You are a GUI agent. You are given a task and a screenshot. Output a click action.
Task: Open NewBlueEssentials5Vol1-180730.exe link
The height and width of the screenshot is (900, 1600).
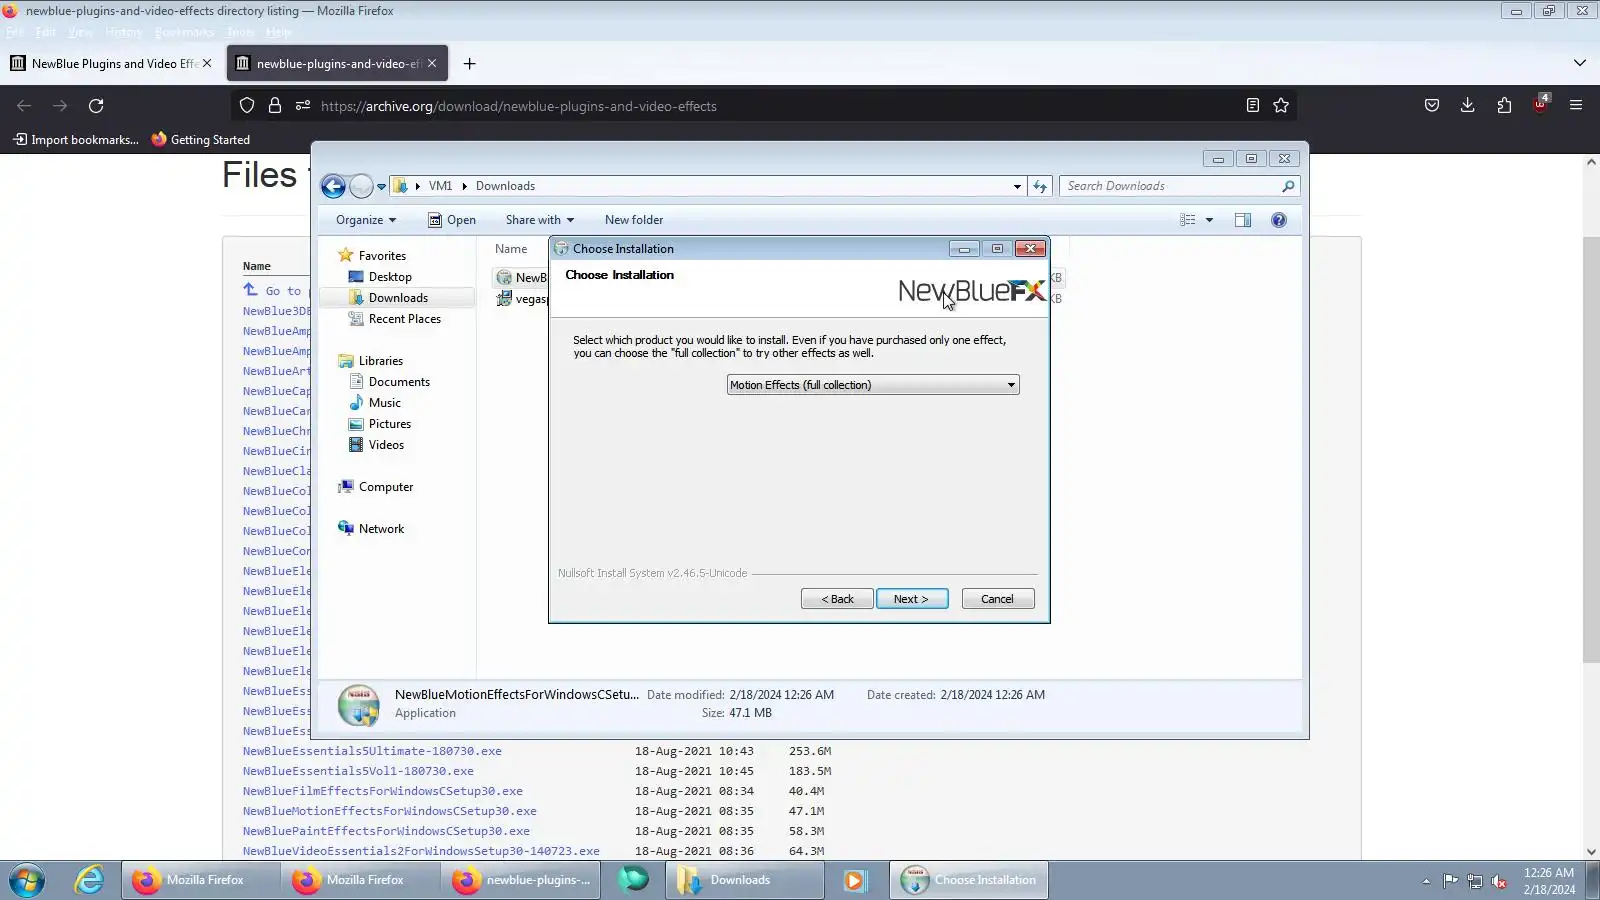(358, 771)
